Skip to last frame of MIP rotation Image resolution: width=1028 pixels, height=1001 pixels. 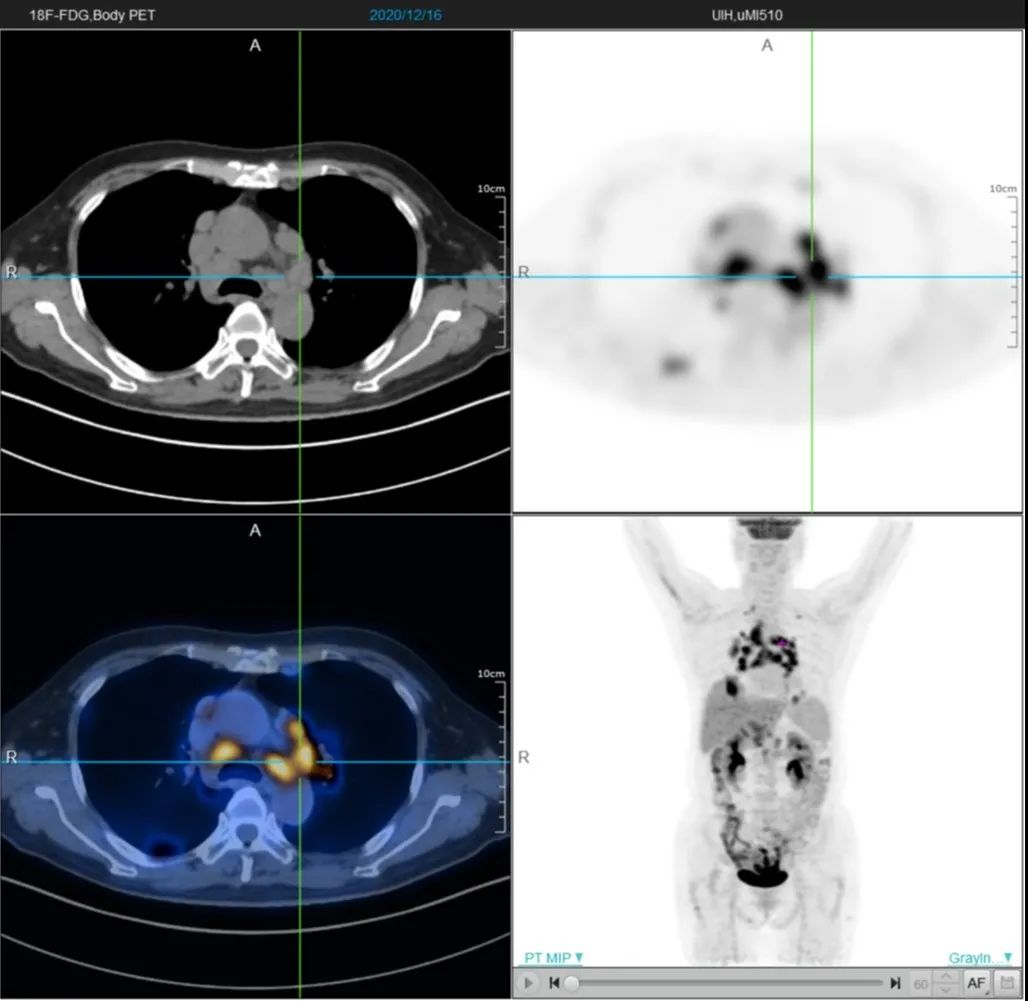pos(895,983)
